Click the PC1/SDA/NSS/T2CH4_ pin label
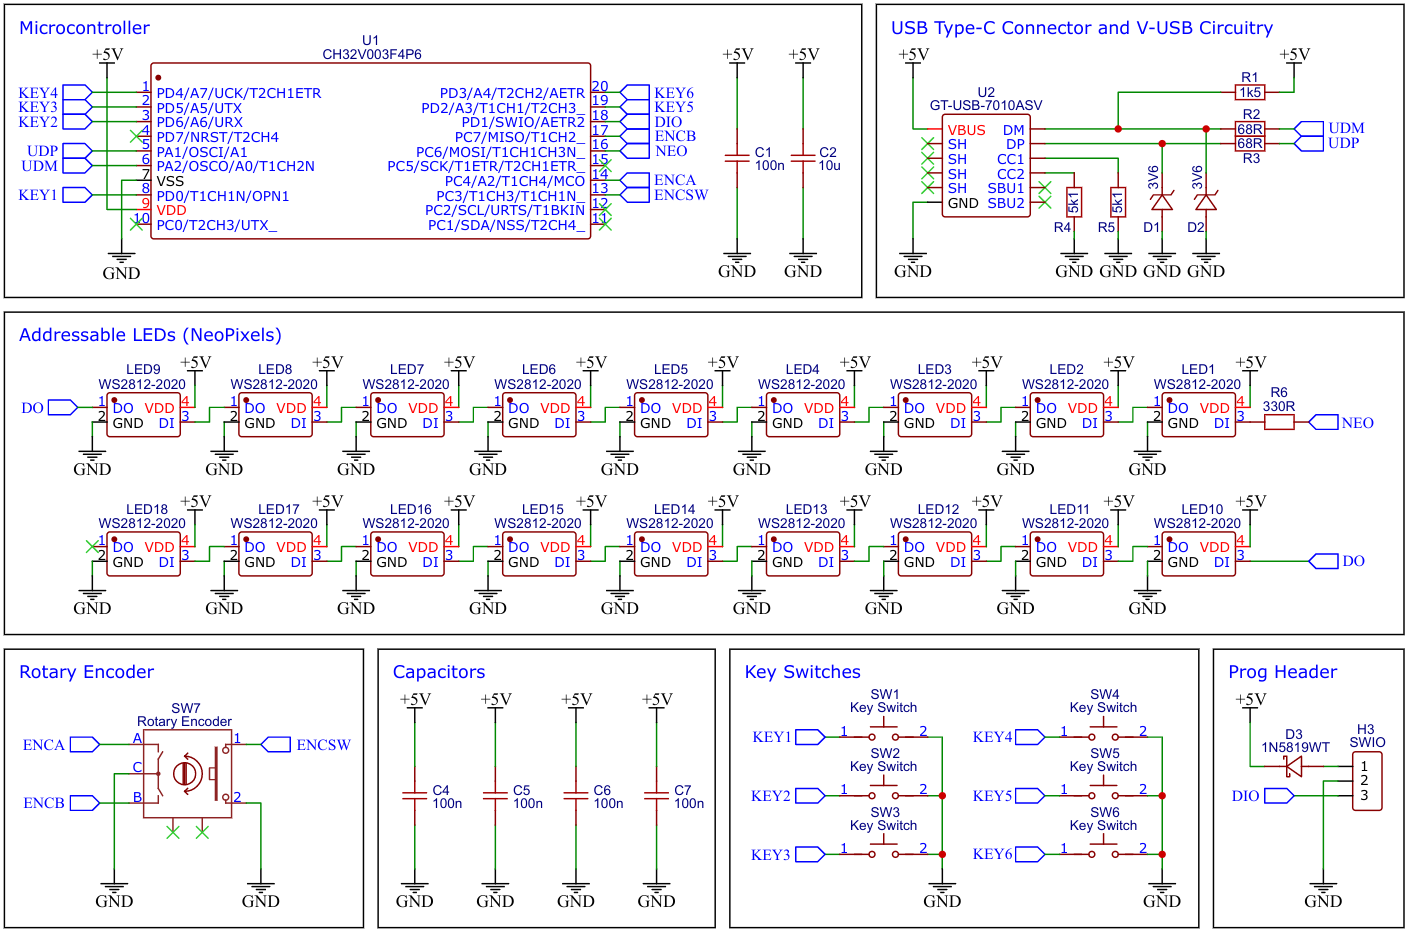 click(x=506, y=225)
